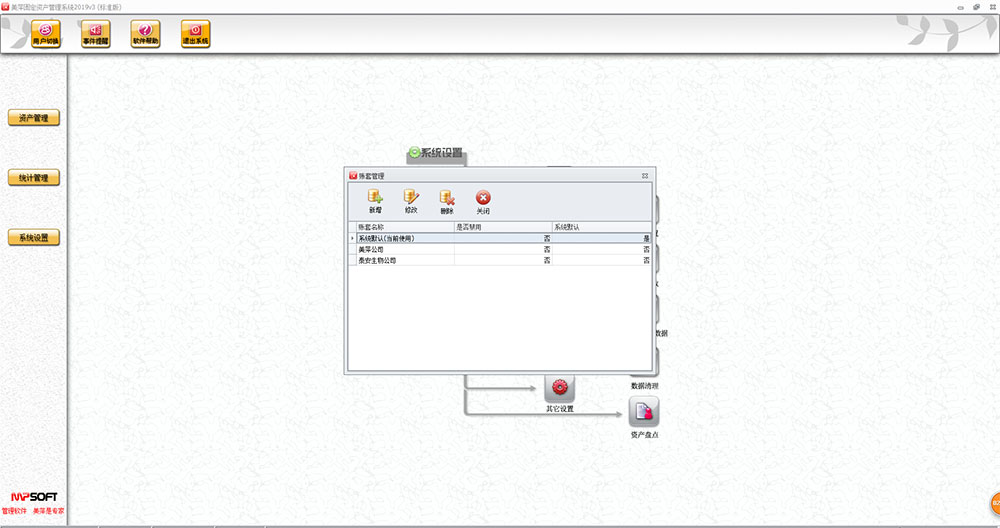Click the 系统默认 column header
The width and height of the screenshot is (1000, 528).
click(602, 227)
